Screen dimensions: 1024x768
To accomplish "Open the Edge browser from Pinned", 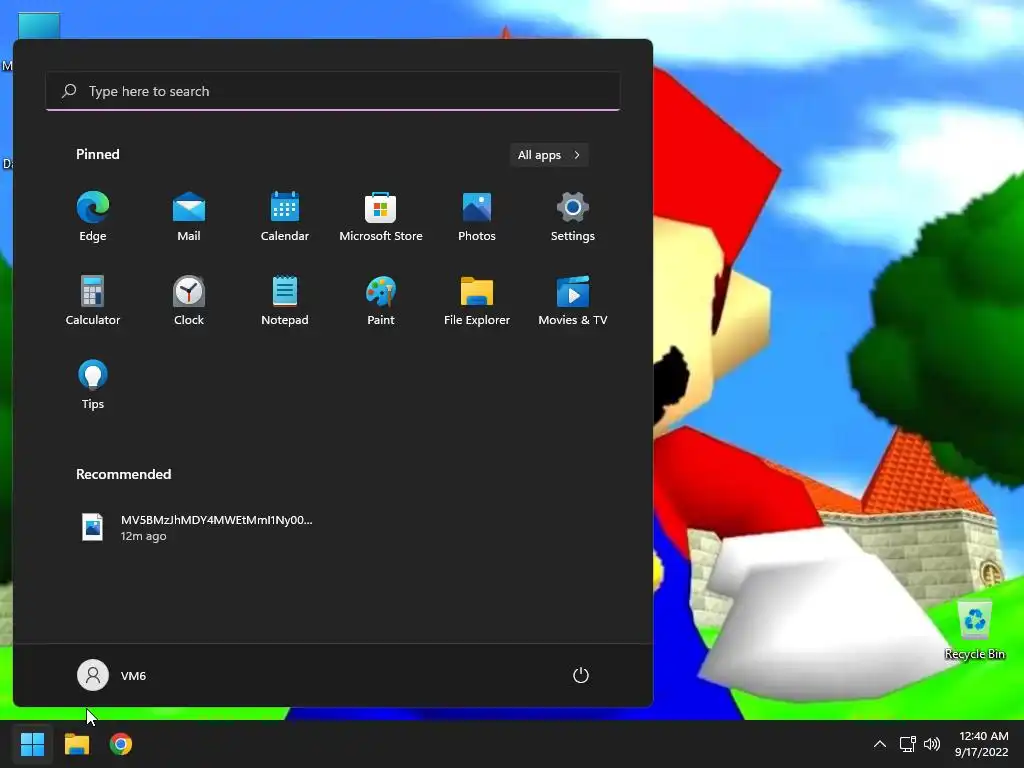I will 93,217.
